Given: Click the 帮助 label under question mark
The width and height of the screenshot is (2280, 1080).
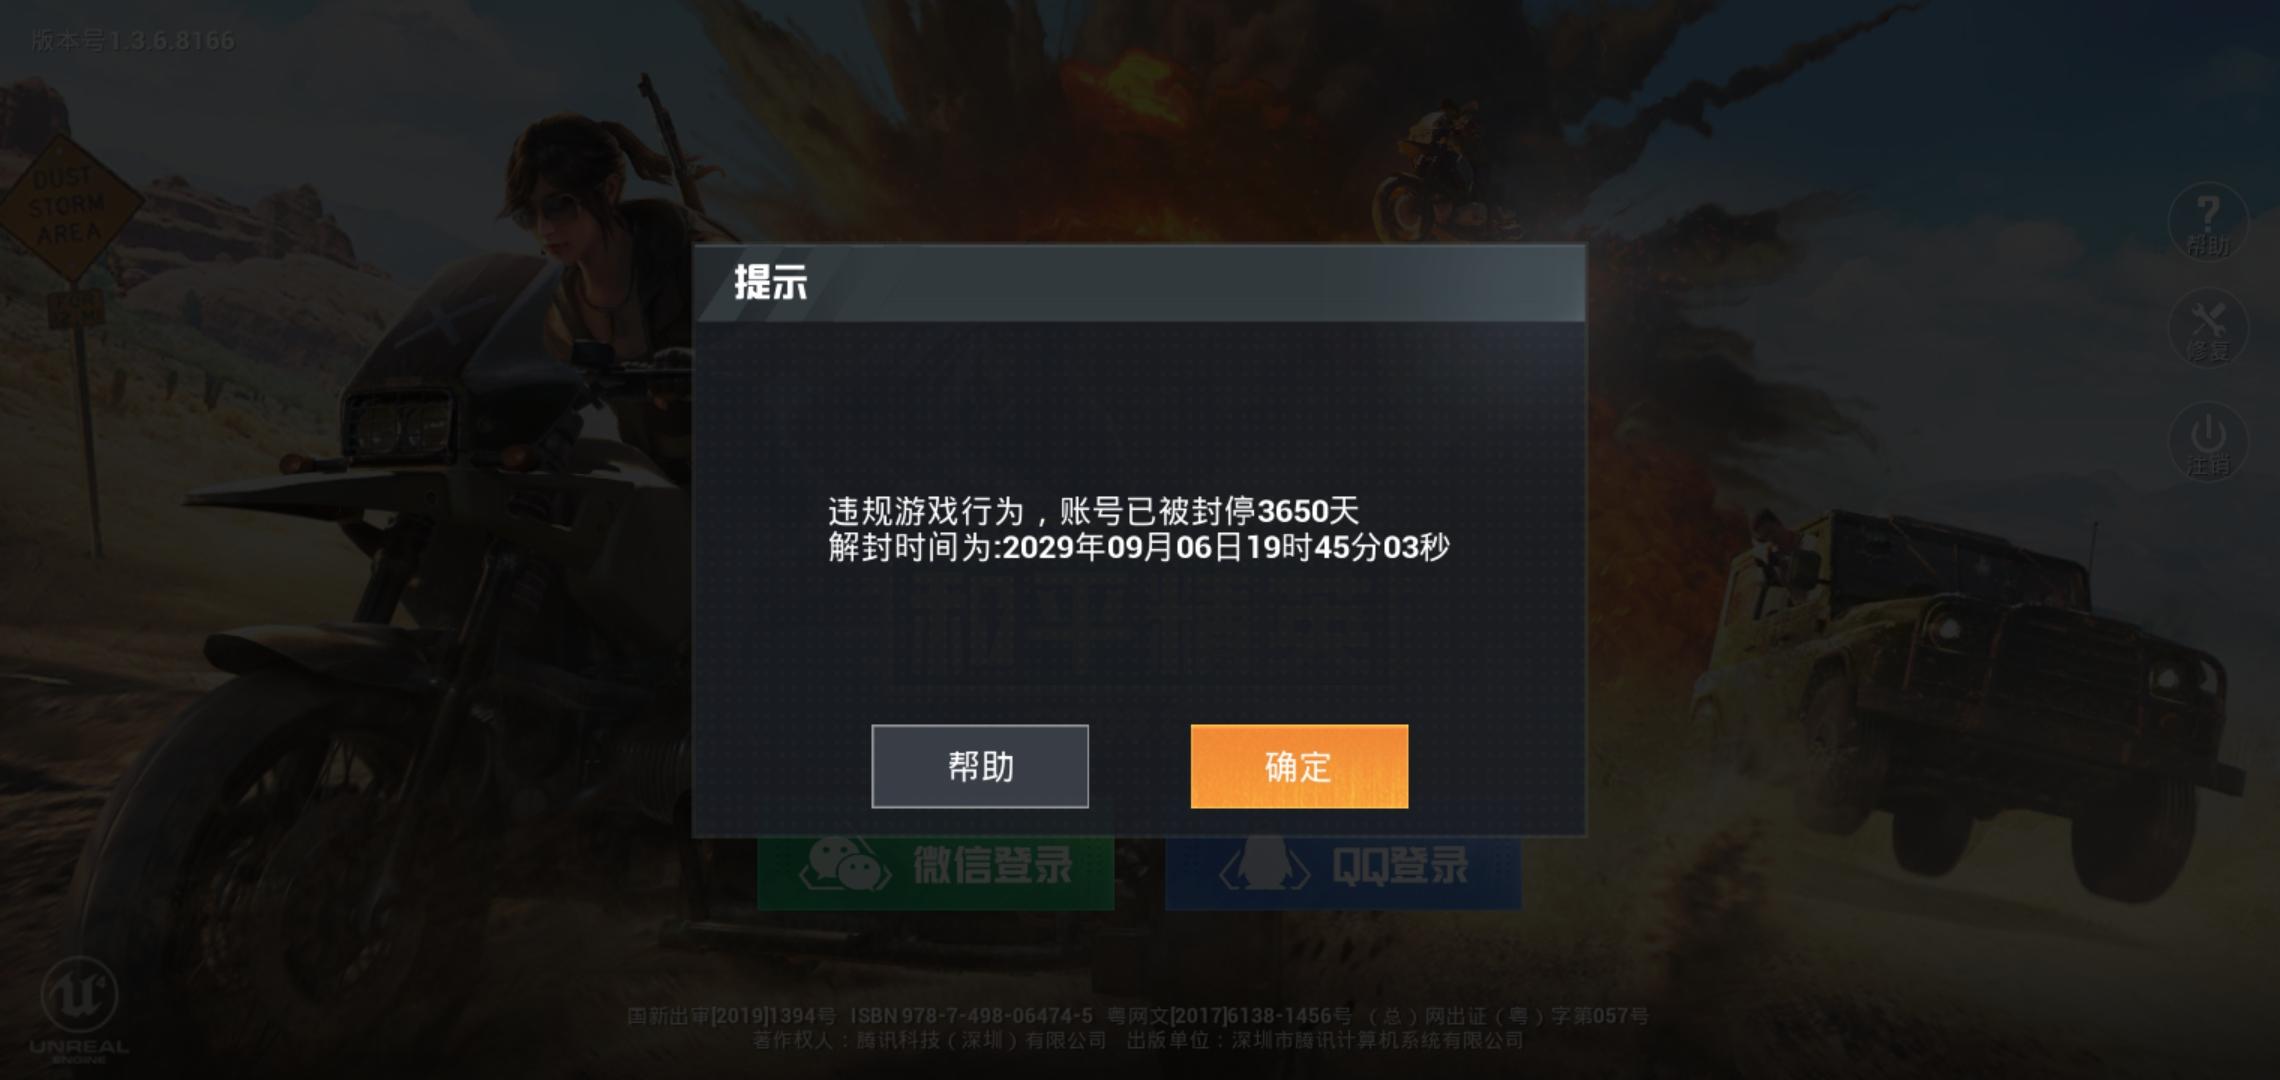Looking at the screenshot, I should (2207, 245).
